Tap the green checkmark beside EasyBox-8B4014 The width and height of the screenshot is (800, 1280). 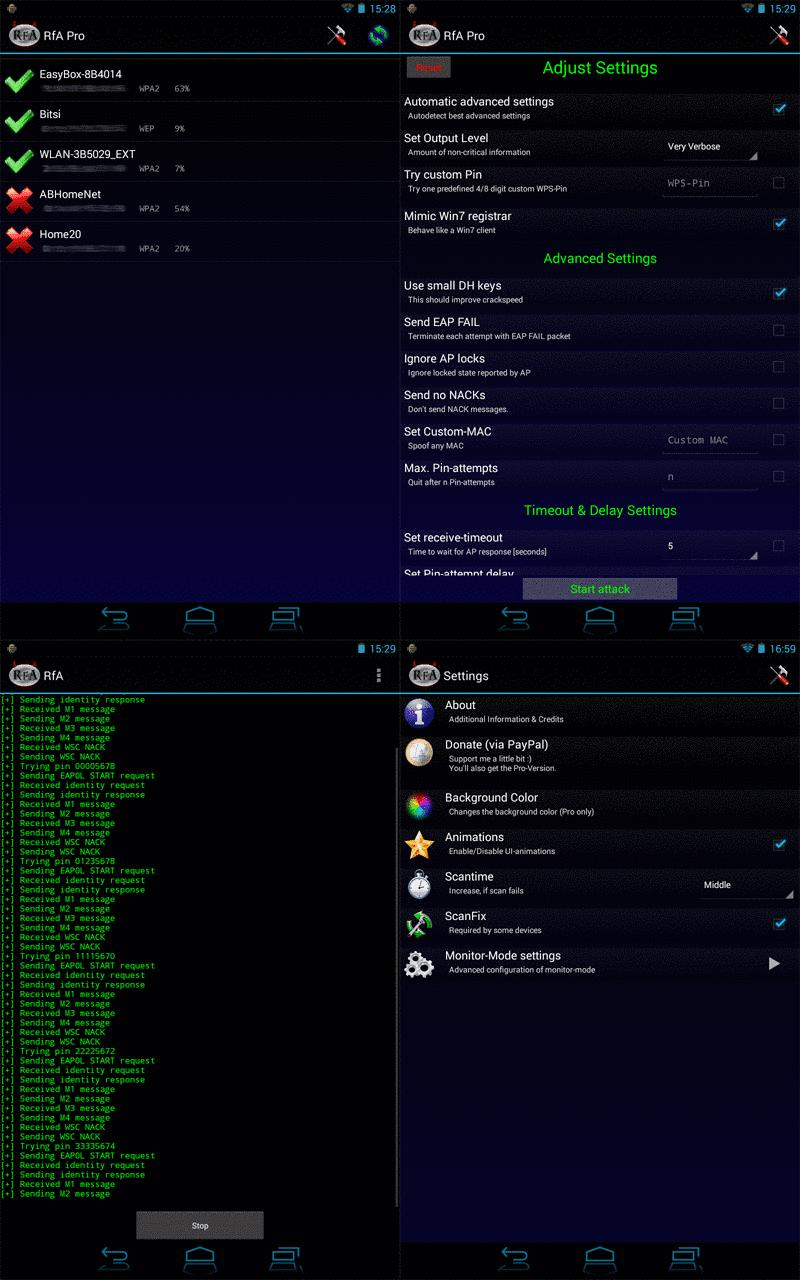click(19, 81)
